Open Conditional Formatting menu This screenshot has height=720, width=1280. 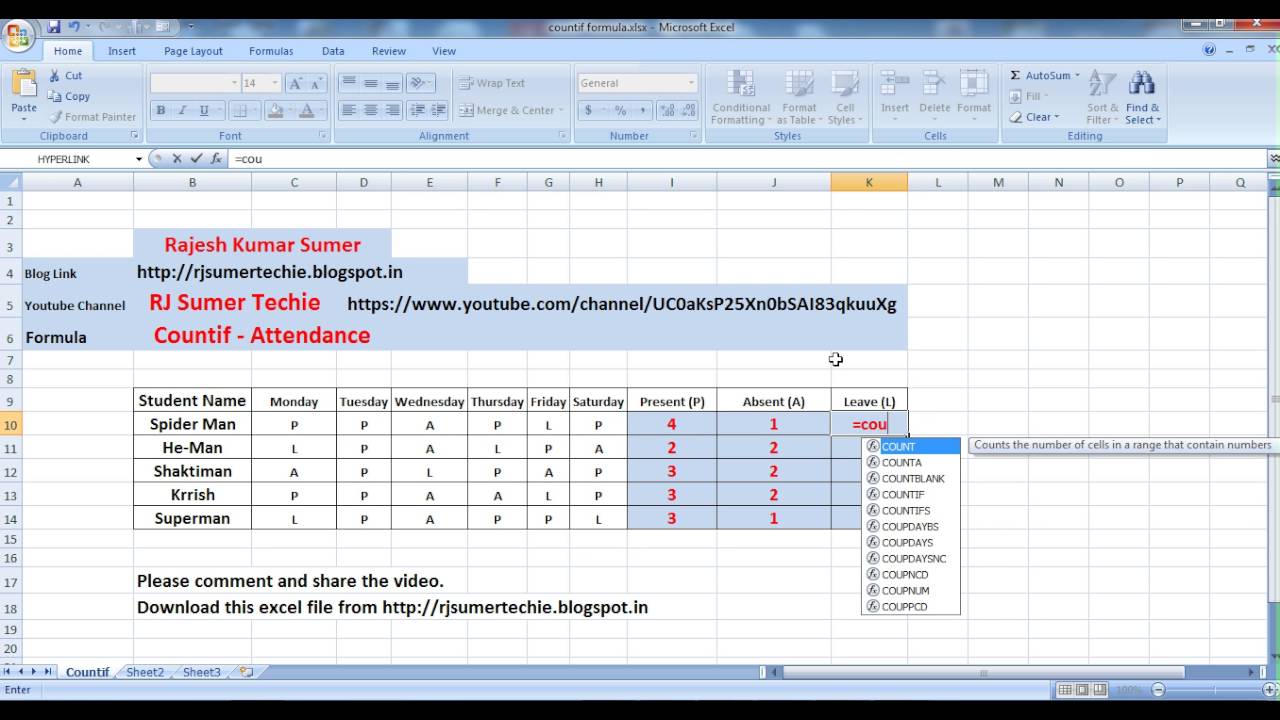[x=741, y=98]
